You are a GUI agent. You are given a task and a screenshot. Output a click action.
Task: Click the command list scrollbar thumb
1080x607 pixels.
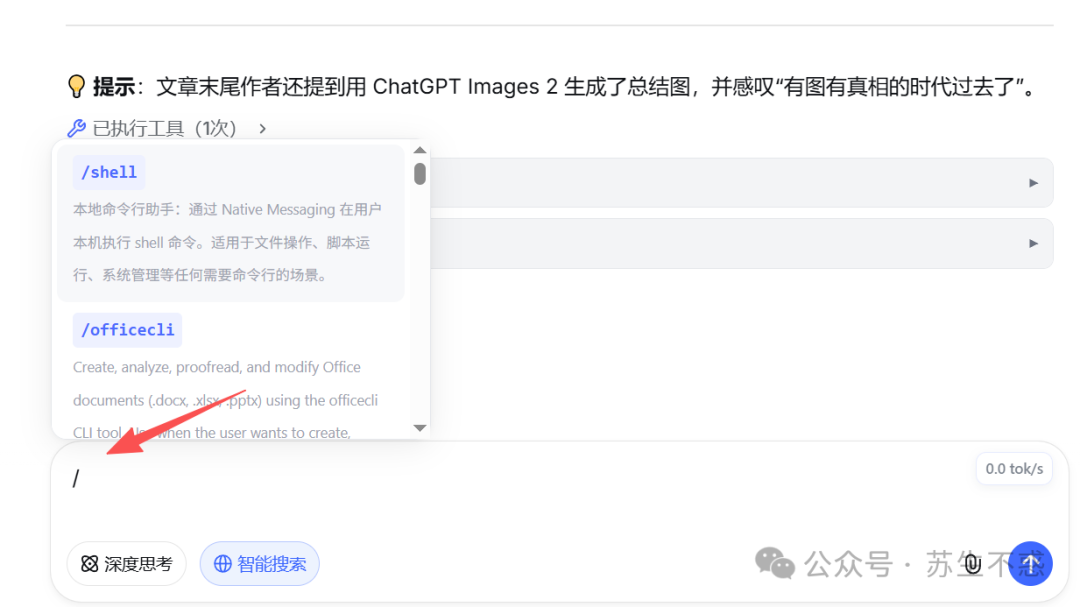point(420,174)
